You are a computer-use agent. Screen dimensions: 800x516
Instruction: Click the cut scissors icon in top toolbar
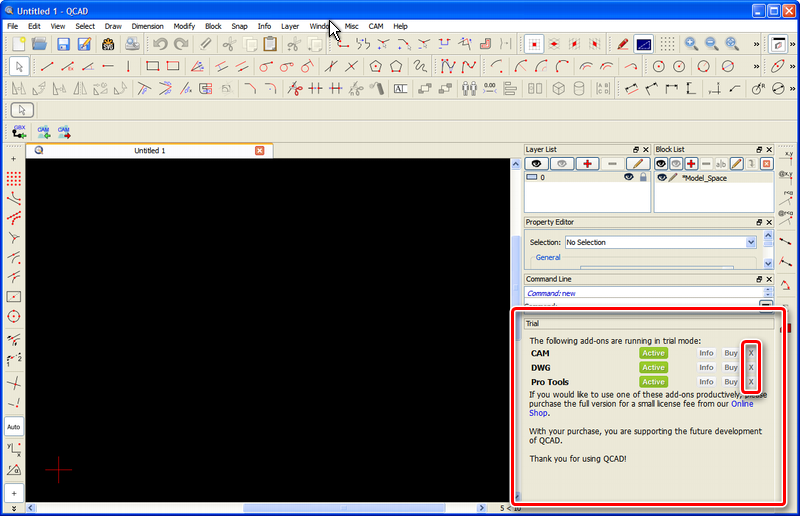[x=229, y=44]
